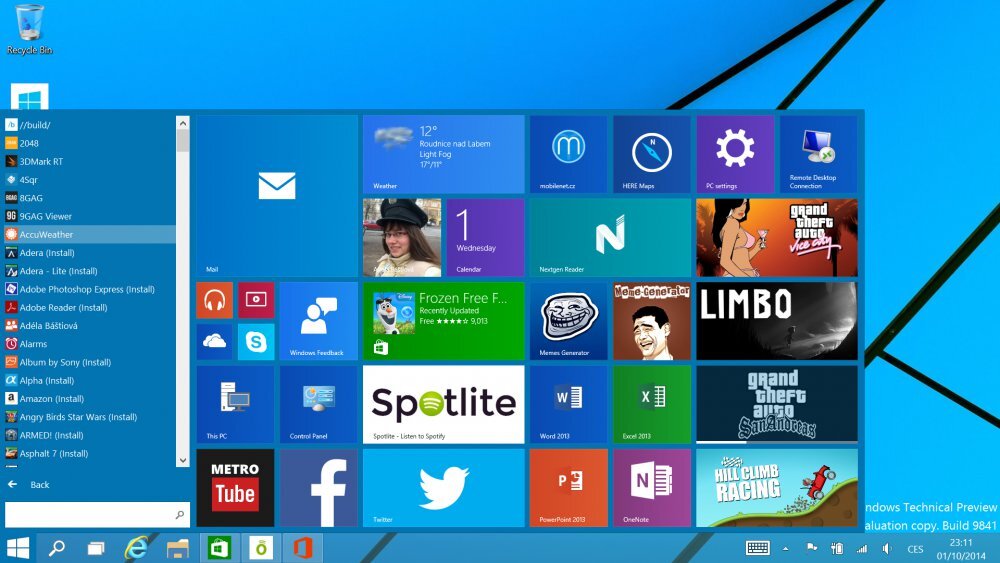The width and height of the screenshot is (1000, 563).
Task: Open the PC settings tile
Action: coord(735,154)
